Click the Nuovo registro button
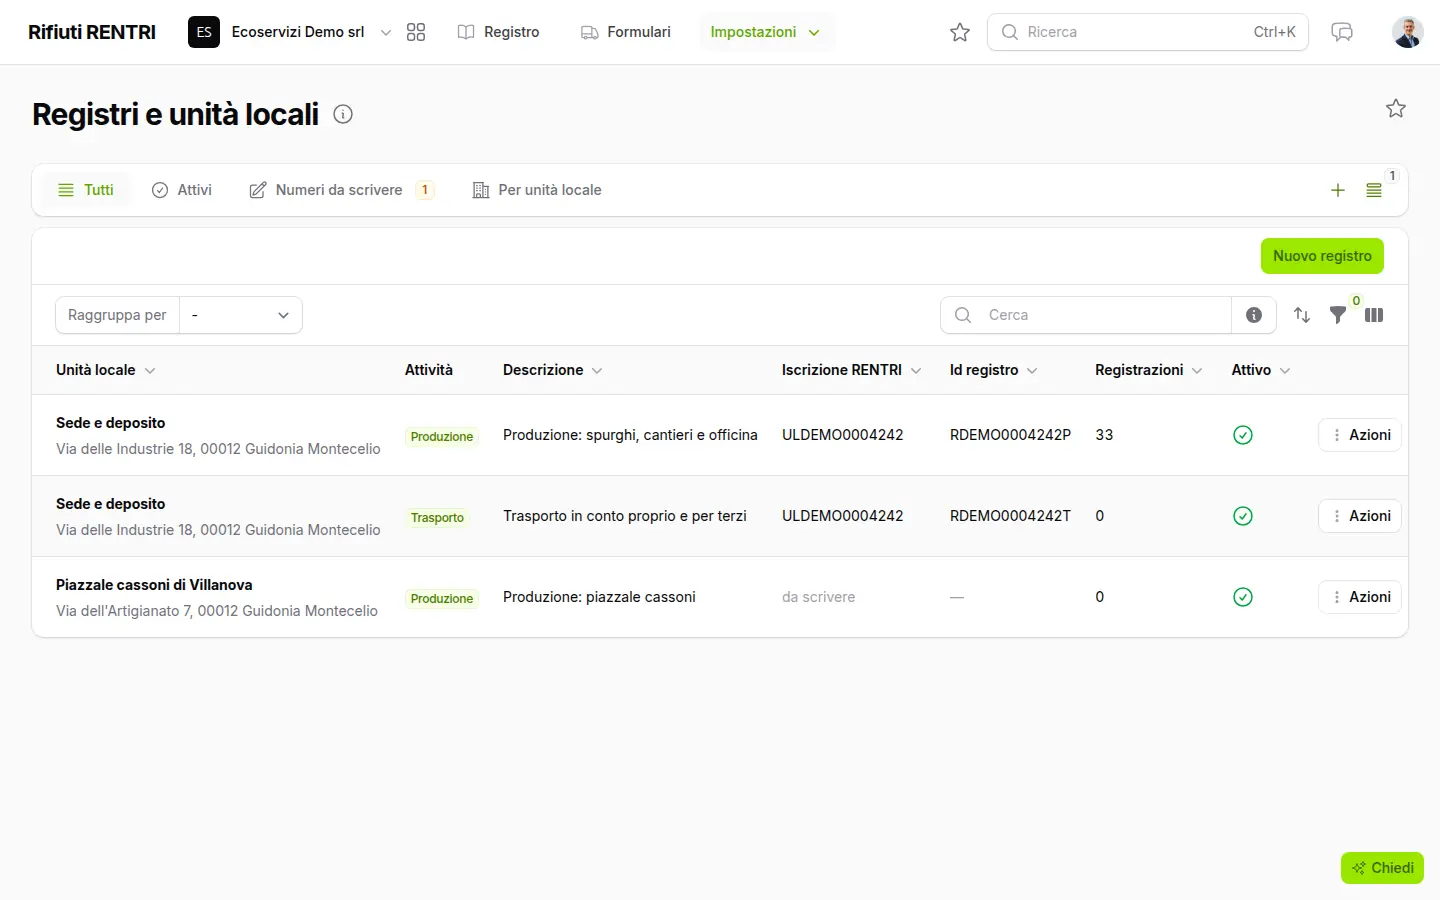Viewport: 1440px width, 900px height. click(x=1322, y=256)
